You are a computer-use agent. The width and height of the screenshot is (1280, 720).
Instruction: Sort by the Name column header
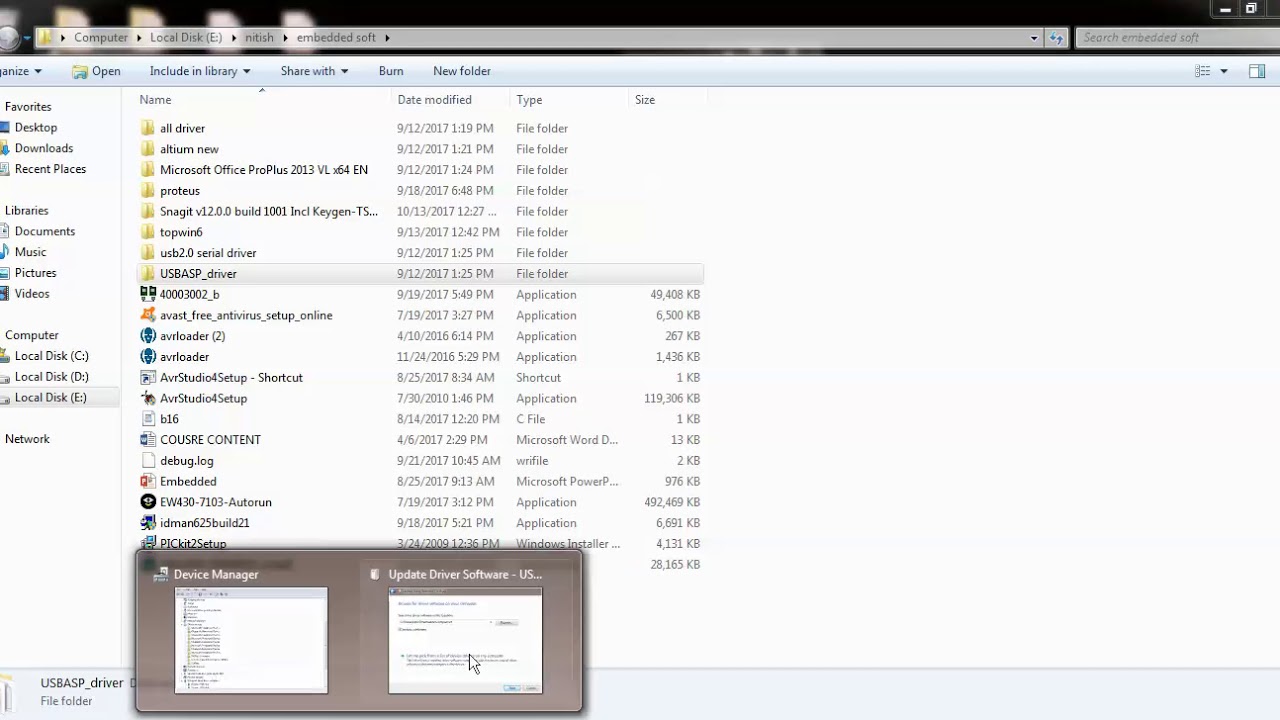point(155,100)
